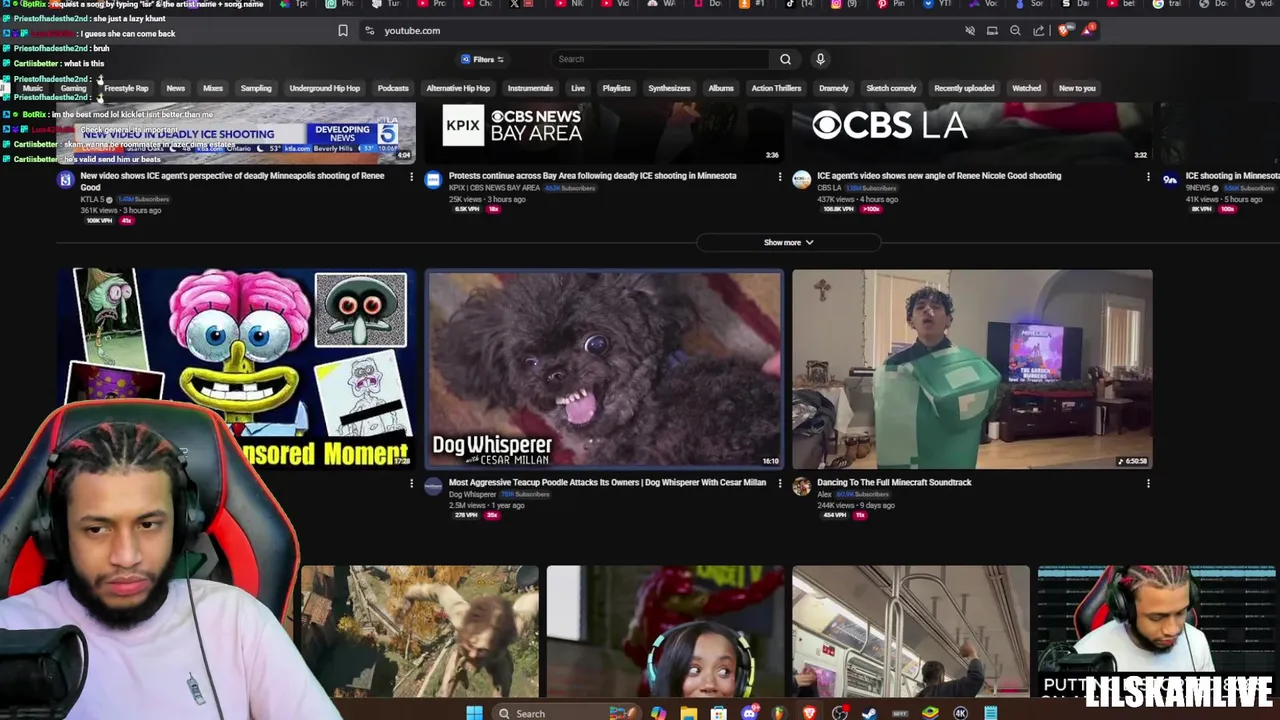Viewport: 1280px width, 720px height.
Task: Select the Playlists filter chip
Action: click(616, 88)
